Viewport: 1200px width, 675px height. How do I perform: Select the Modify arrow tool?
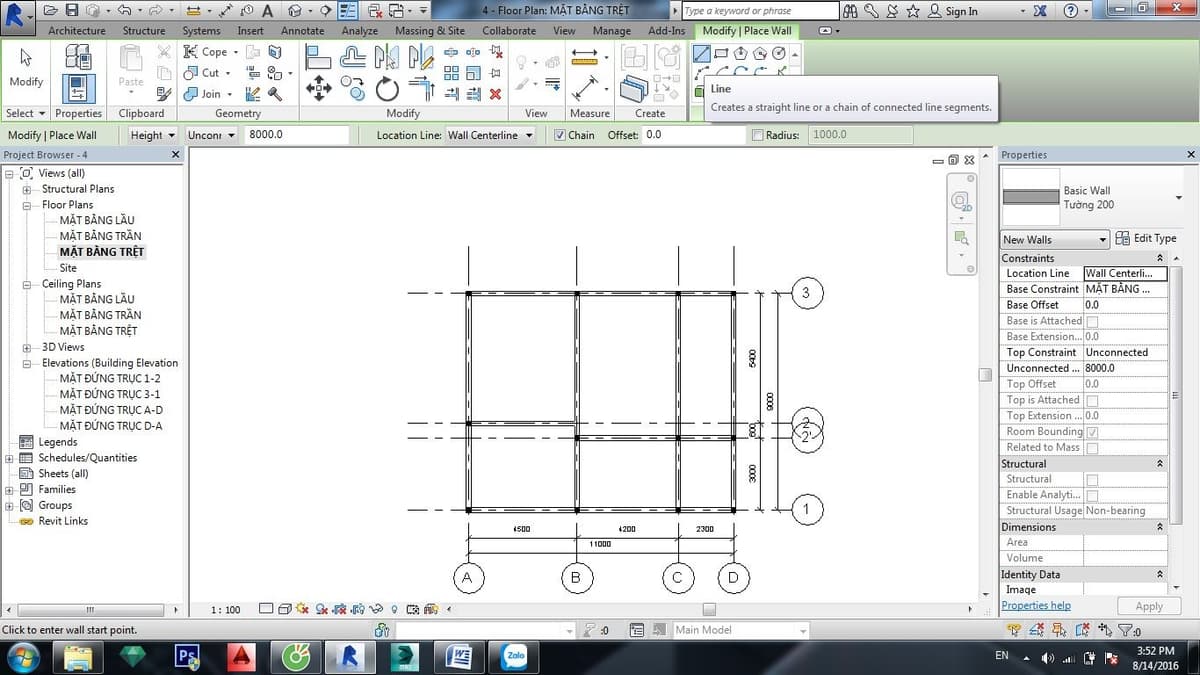[26, 68]
